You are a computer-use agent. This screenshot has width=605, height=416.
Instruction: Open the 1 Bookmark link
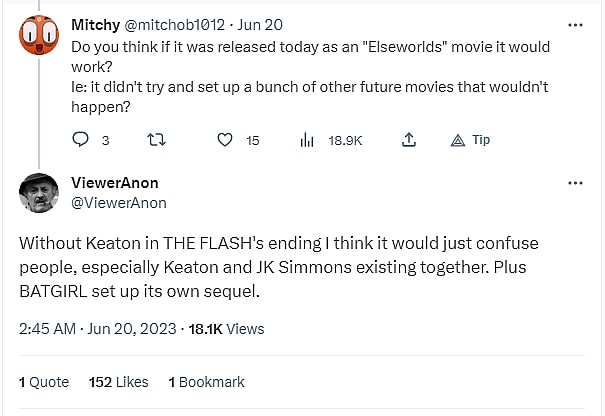(x=206, y=382)
